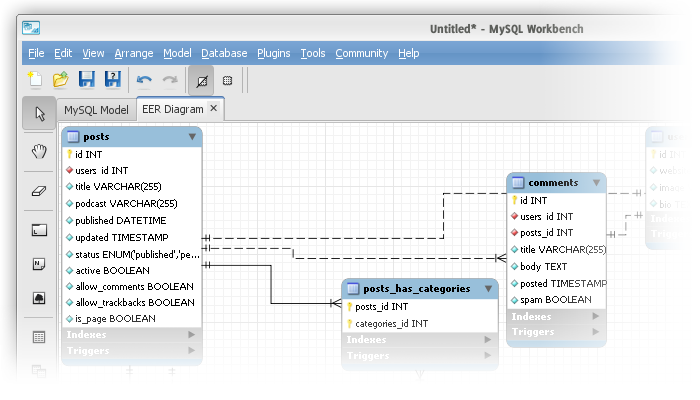Select the pointer arrow tool

pos(39,113)
